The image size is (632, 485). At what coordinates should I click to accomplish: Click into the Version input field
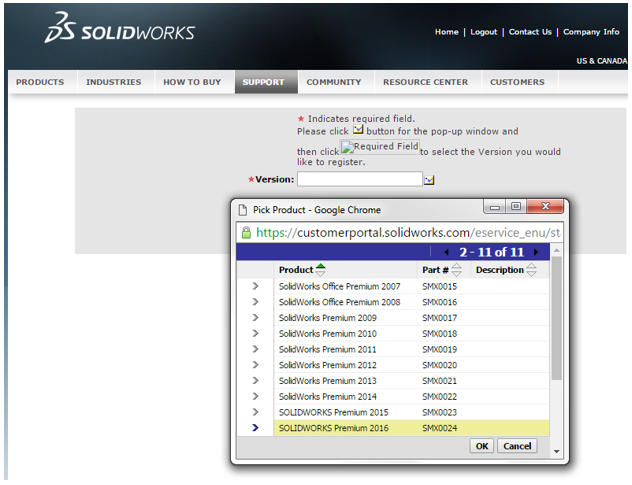pyautogui.click(x=360, y=179)
